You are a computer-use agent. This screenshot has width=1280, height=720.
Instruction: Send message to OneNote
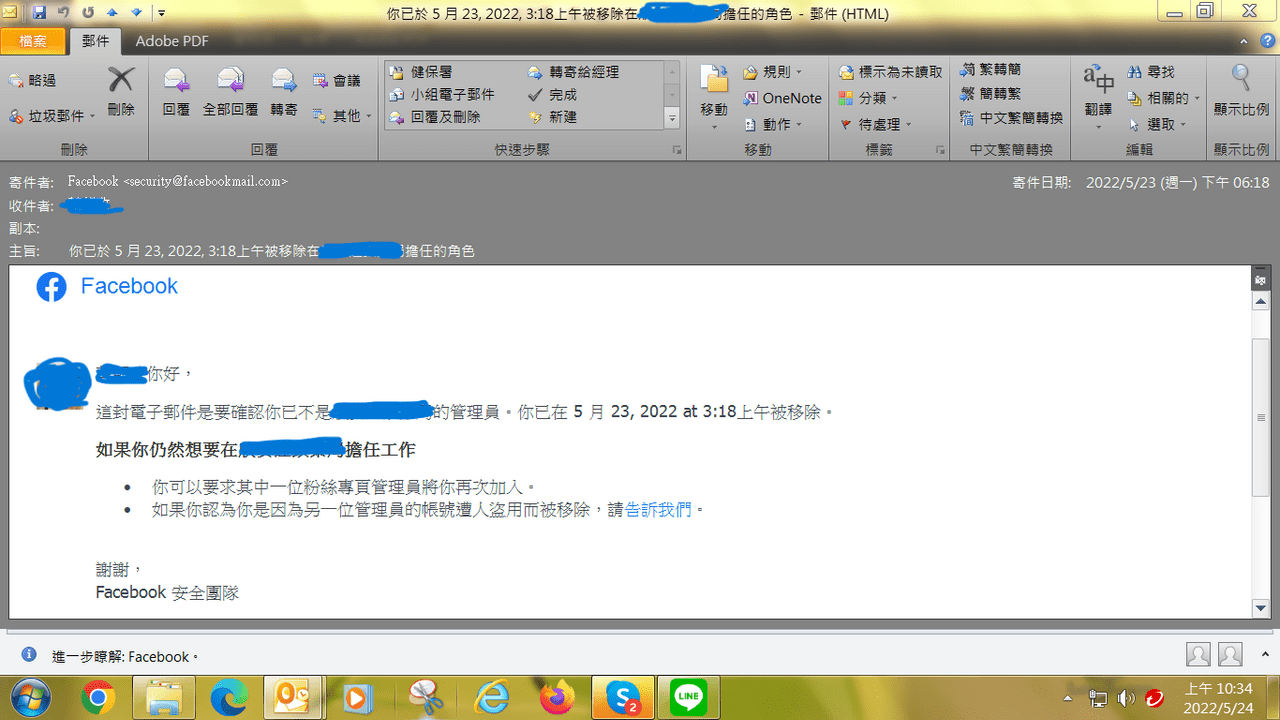782,98
